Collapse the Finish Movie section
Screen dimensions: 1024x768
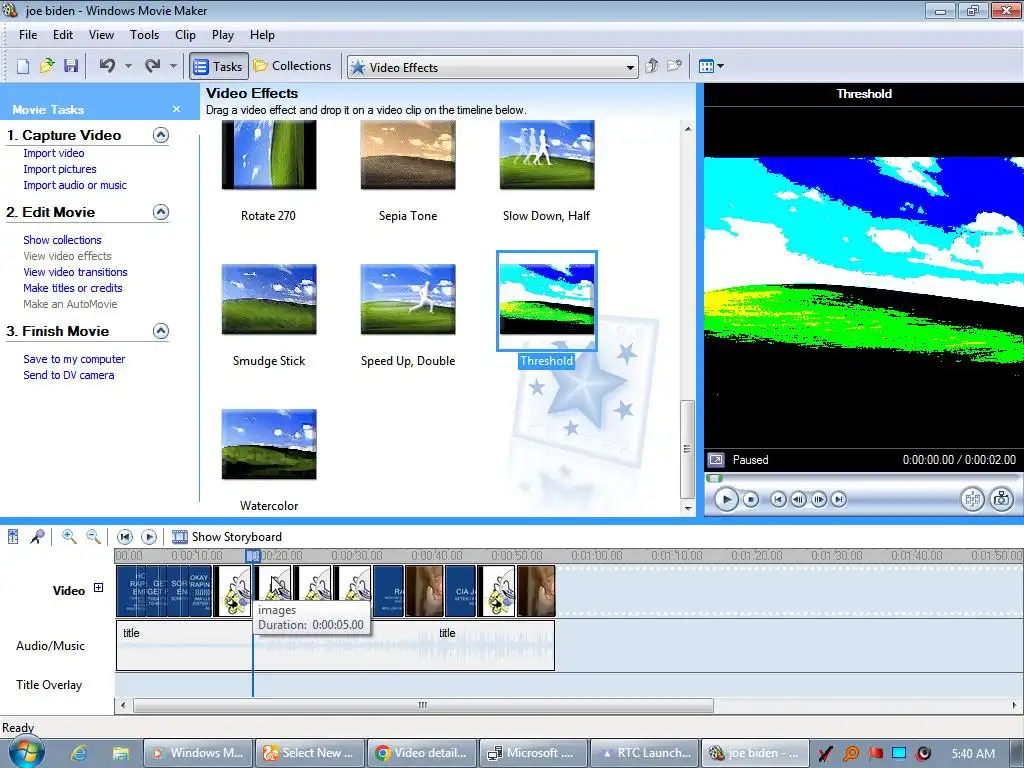[x=161, y=331]
